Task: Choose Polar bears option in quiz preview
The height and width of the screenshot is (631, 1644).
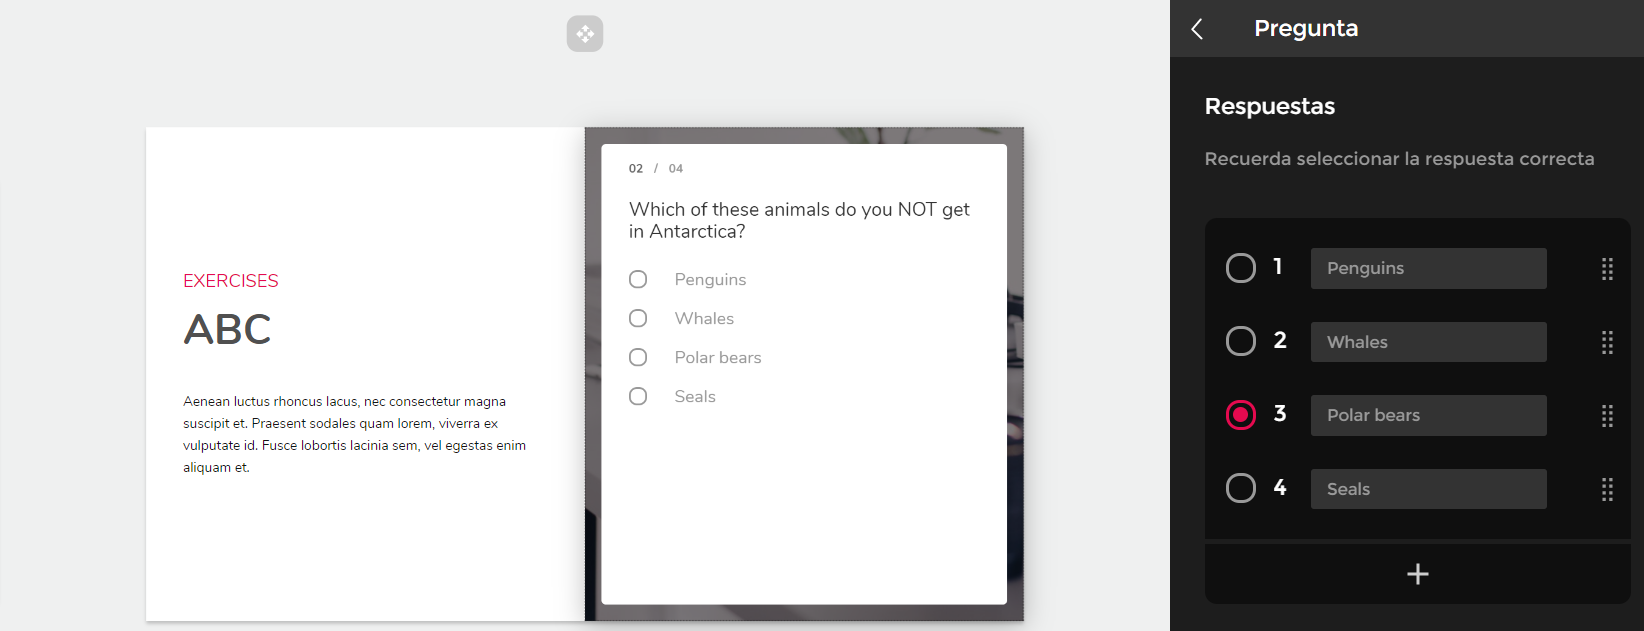Action: [x=638, y=357]
